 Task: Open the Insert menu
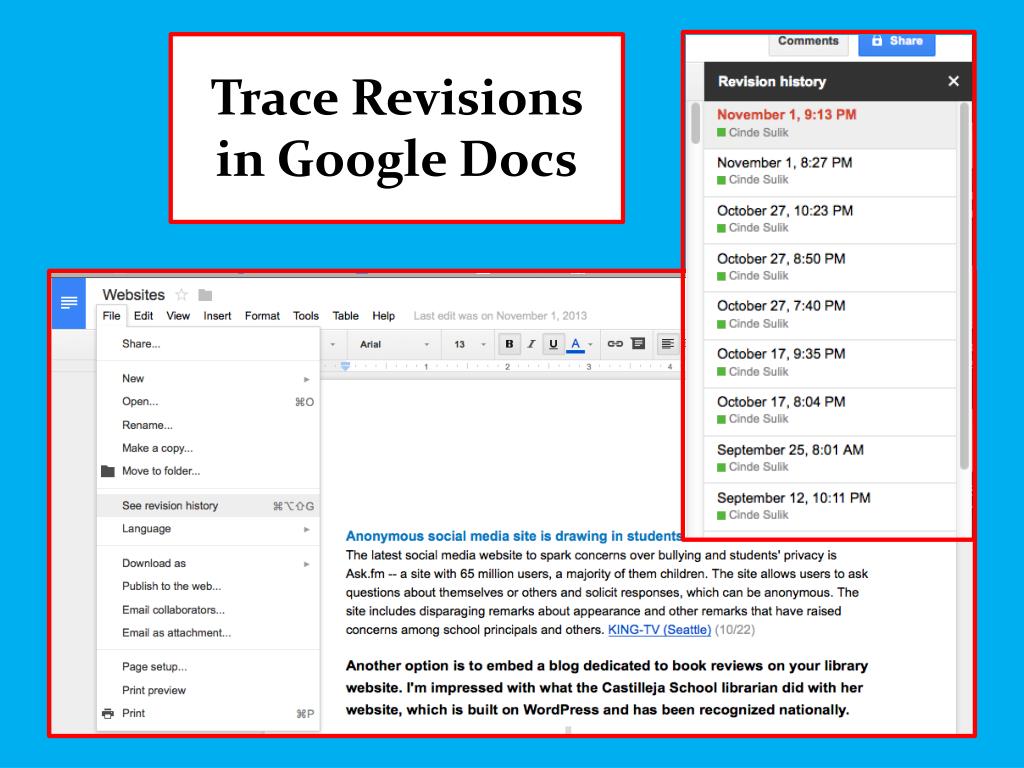(x=217, y=315)
